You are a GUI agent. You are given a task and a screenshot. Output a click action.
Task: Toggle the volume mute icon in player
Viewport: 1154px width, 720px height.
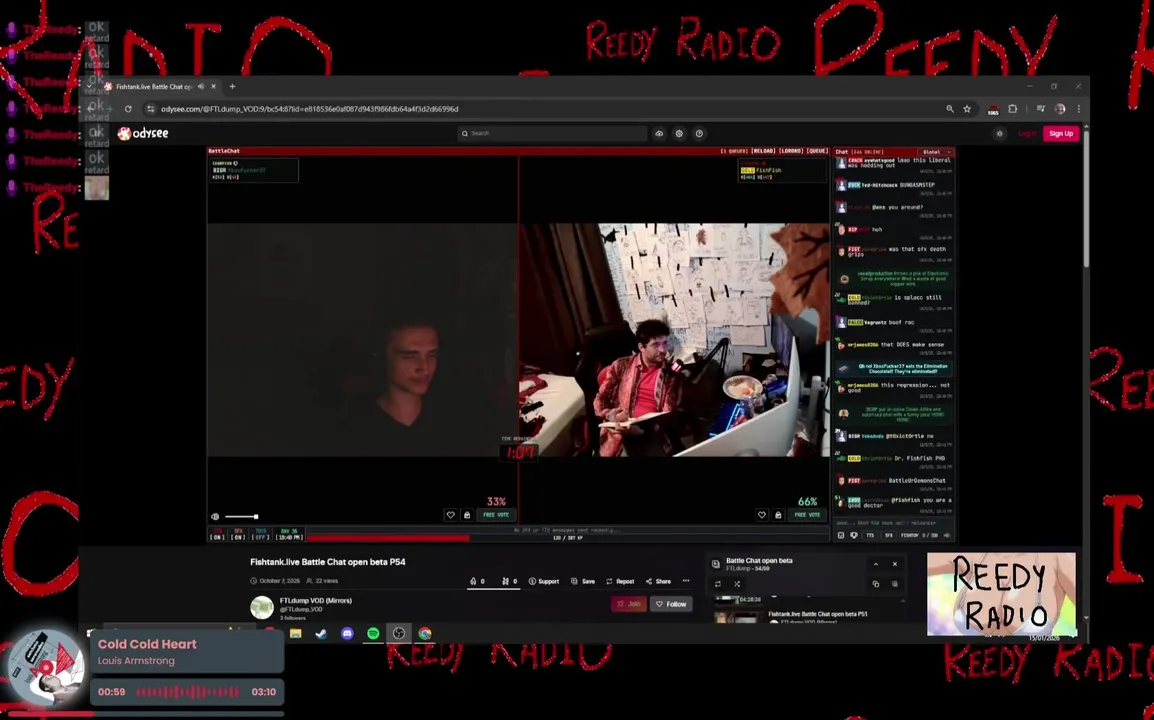tap(215, 517)
